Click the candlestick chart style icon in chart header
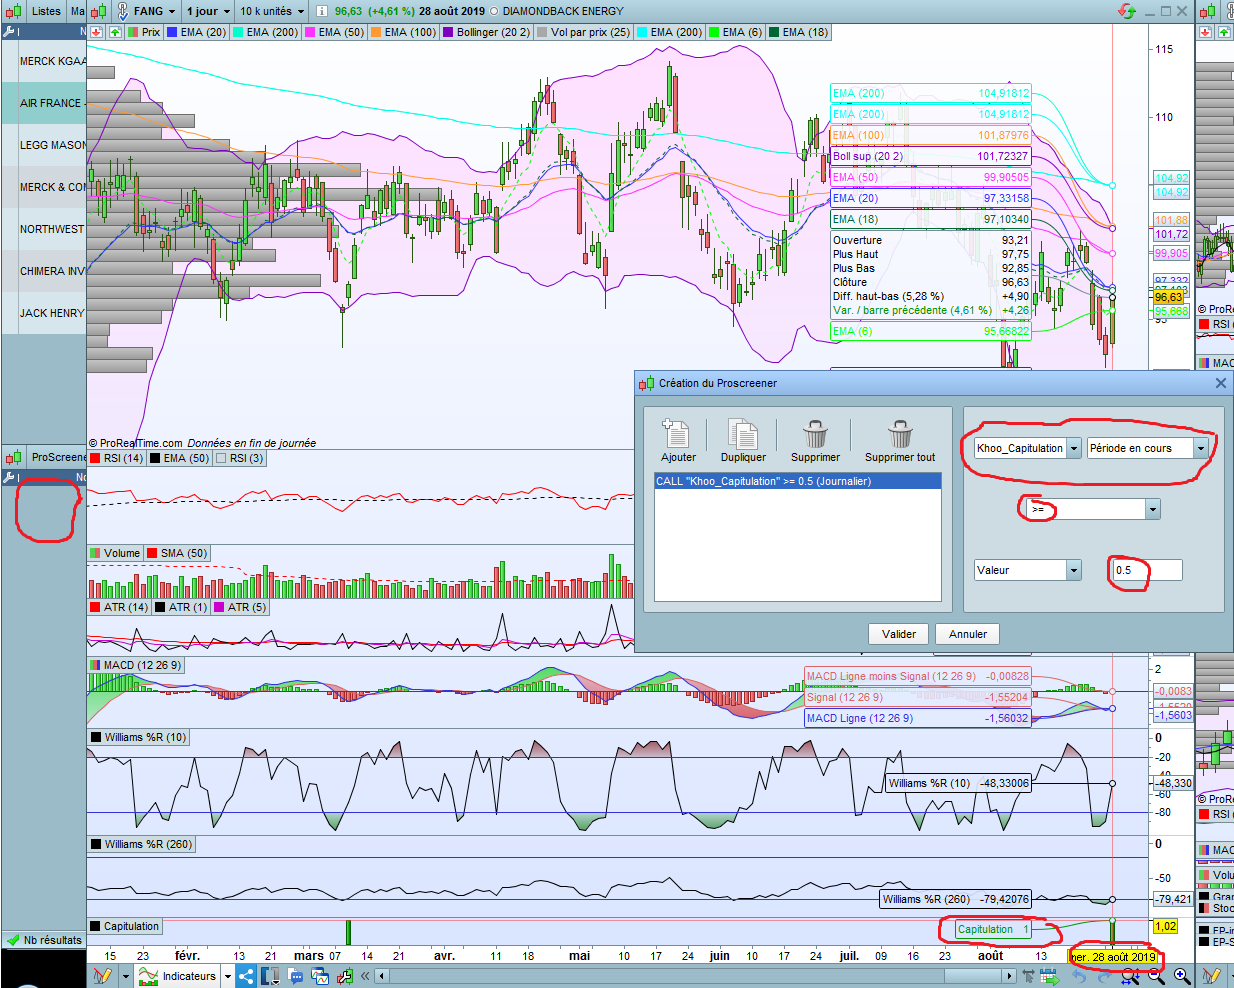1234x988 pixels. point(98,11)
